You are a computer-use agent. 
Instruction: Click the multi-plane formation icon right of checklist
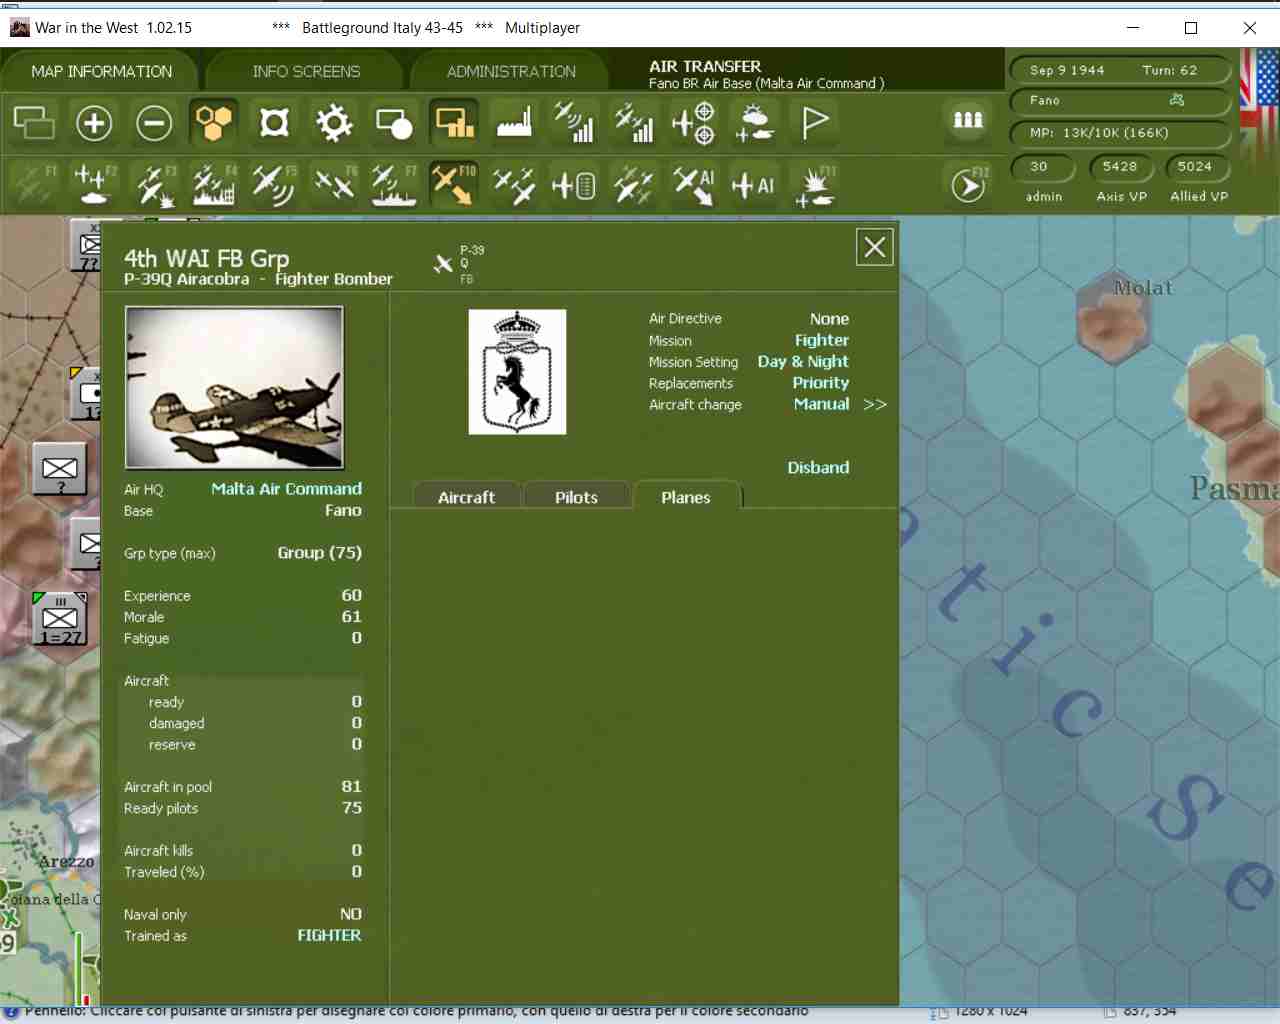tap(634, 185)
